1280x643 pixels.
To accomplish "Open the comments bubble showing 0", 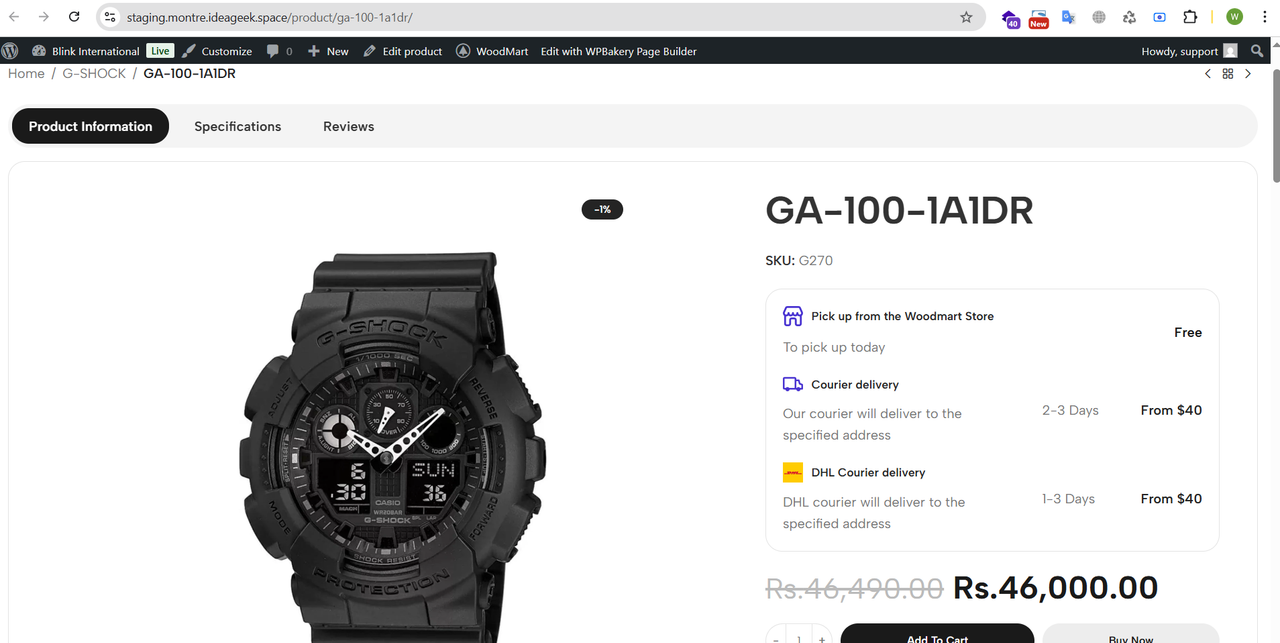I will click(x=280, y=51).
